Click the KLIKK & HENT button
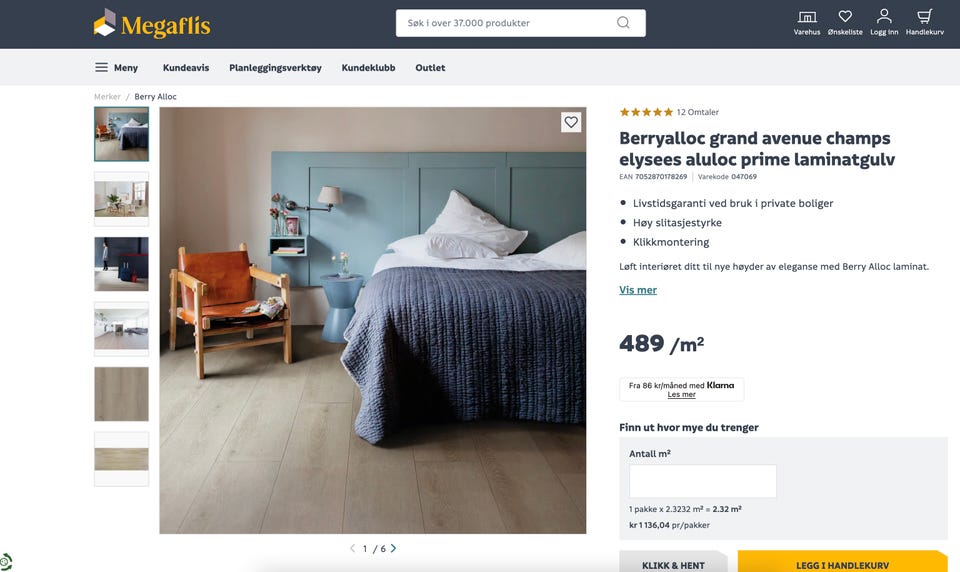This screenshot has height=572, width=960. tap(673, 562)
